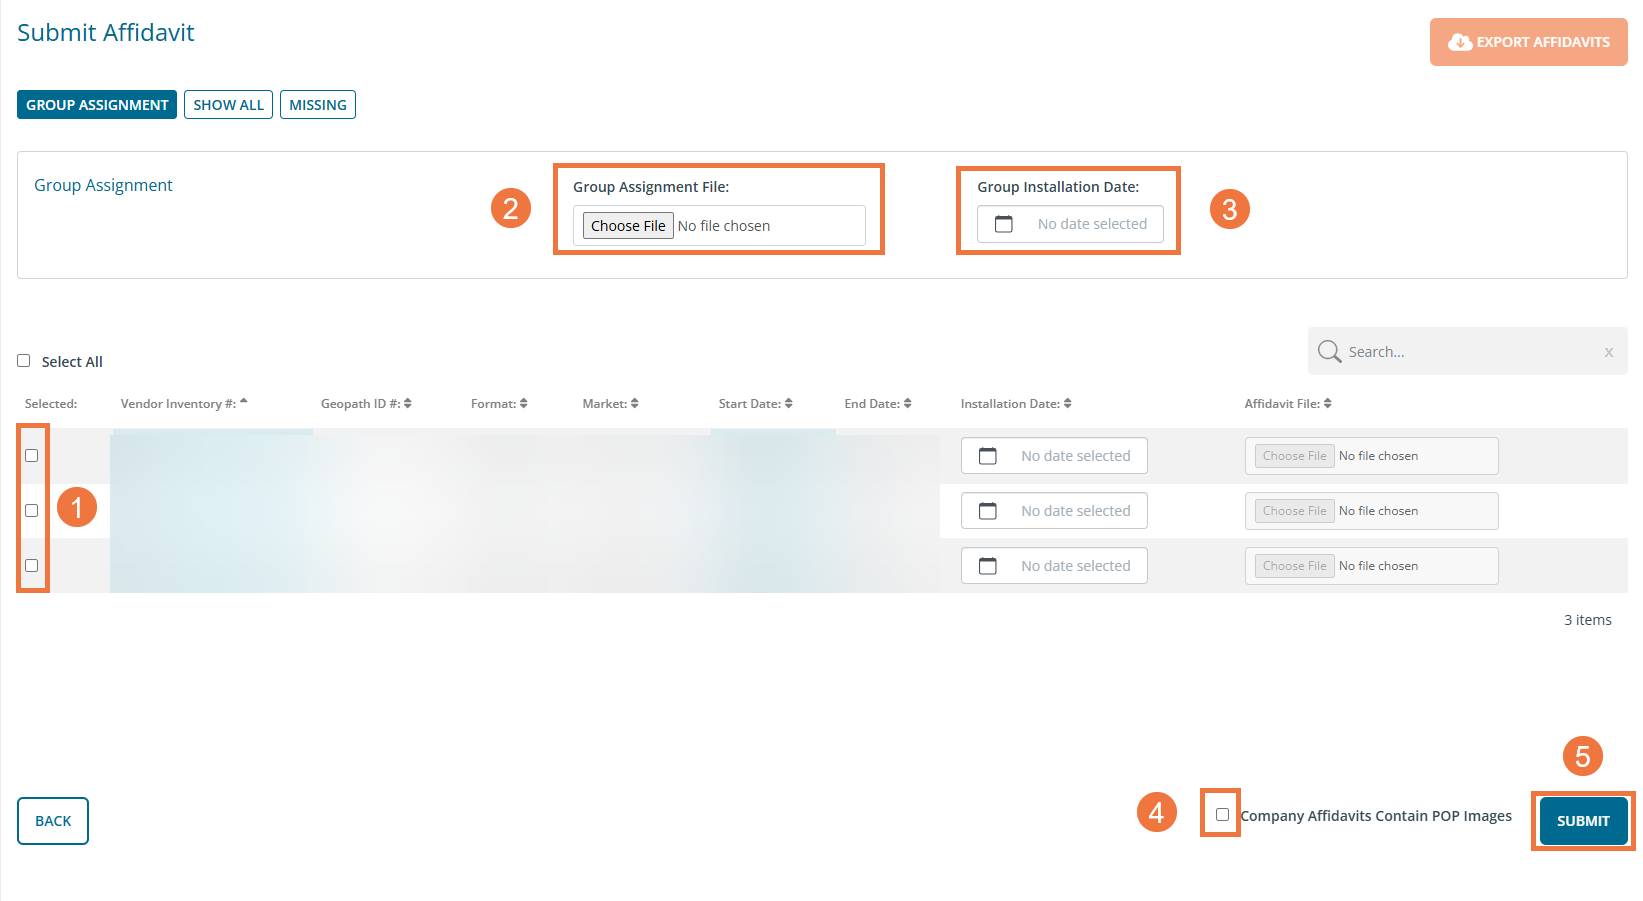
Task: Click the magnifying glass search icon
Action: point(1329,352)
